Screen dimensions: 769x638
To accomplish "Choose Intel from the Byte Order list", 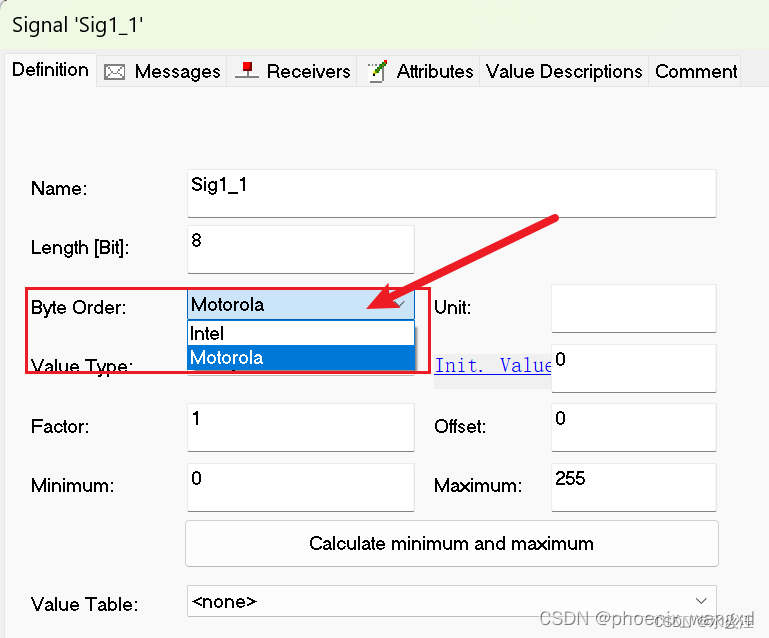I will (x=301, y=333).
